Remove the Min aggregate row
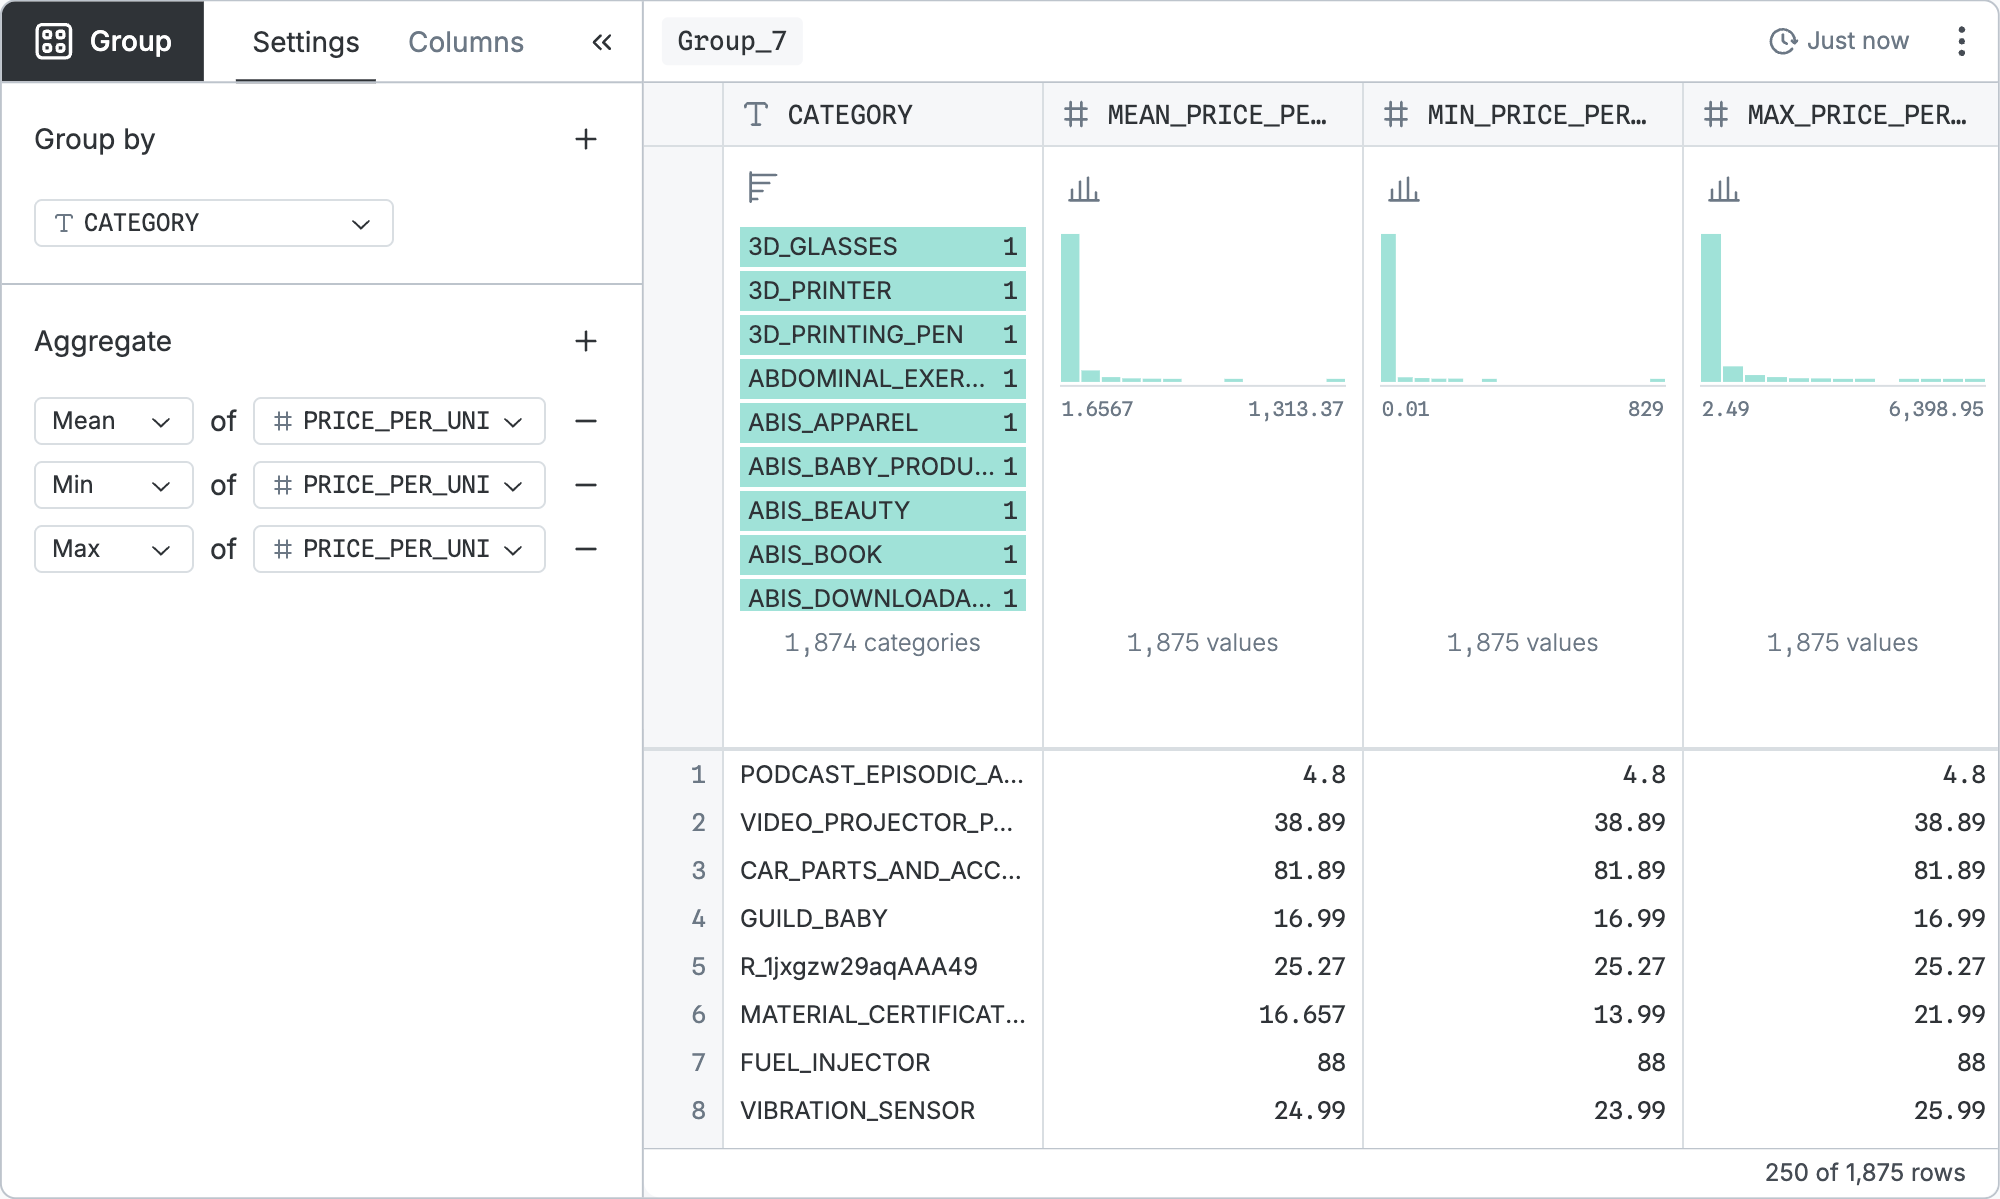 586,485
